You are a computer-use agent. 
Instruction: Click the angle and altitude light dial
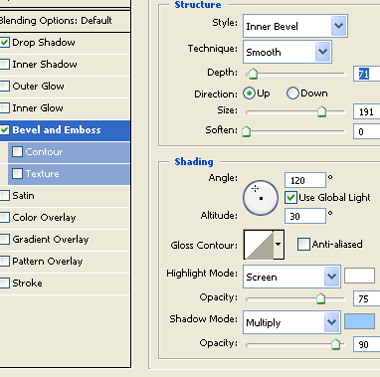260,198
